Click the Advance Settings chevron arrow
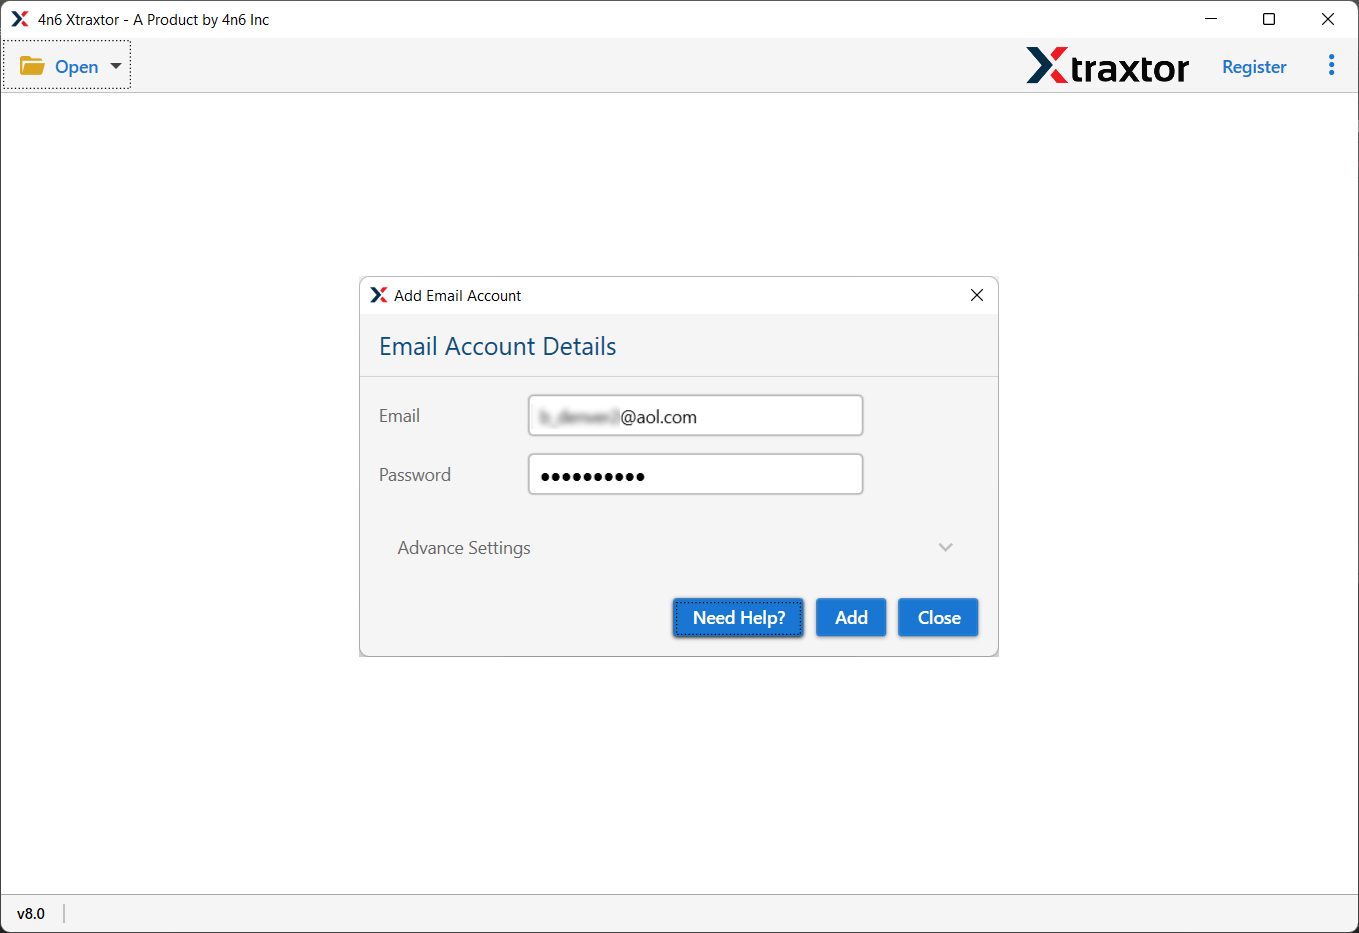This screenshot has height=933, width=1359. tap(945, 547)
